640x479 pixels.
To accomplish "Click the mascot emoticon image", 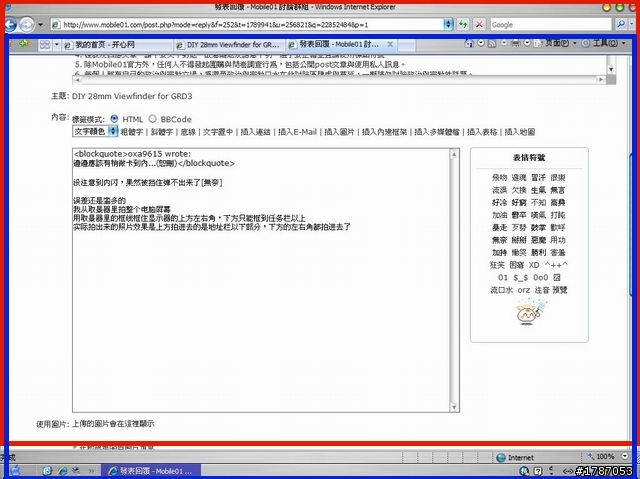I will coord(530,312).
